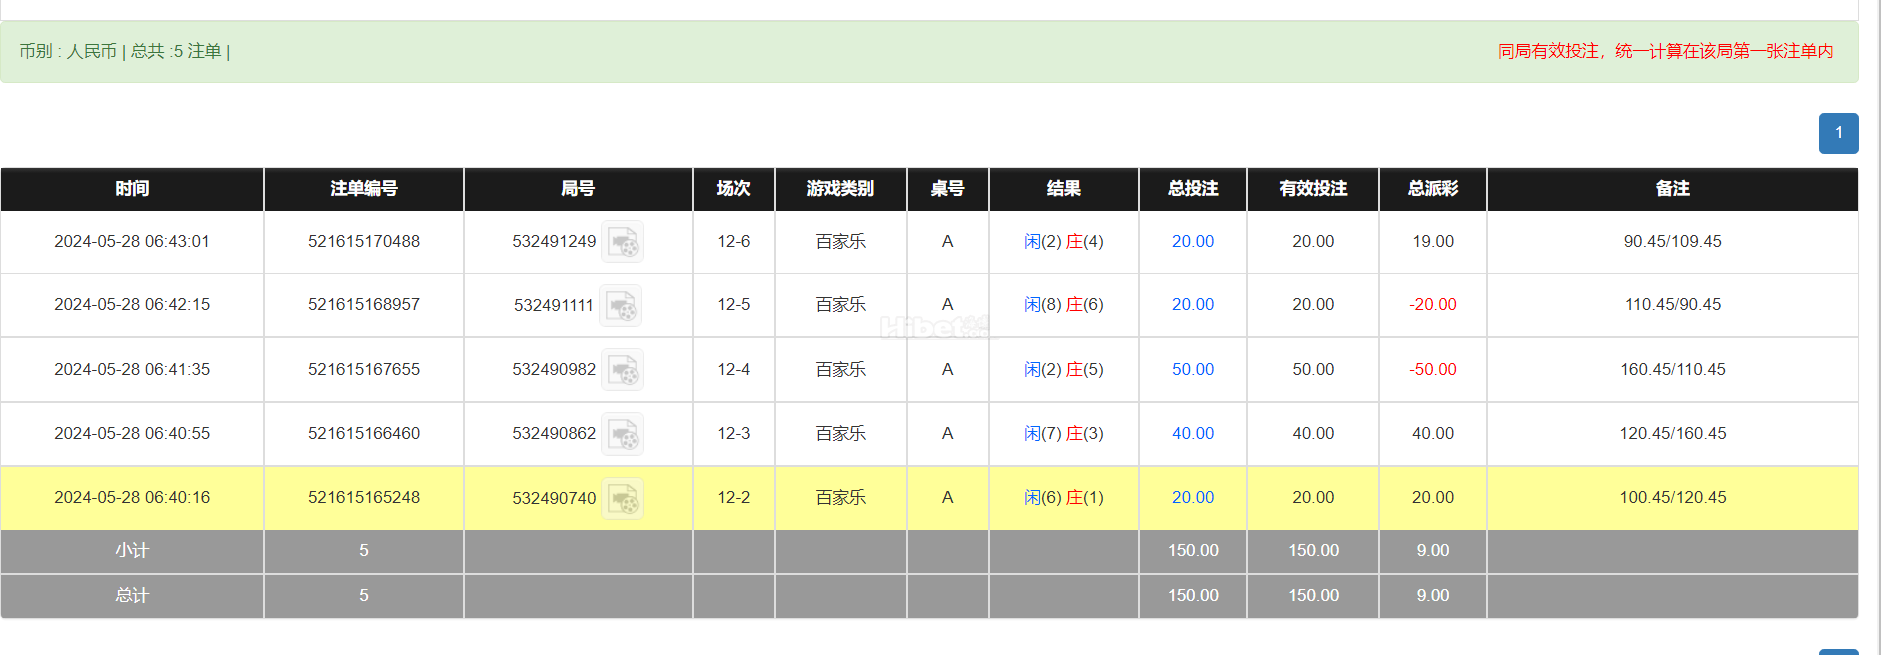The width and height of the screenshot is (1881, 655).
Task: Click the 有效投注 column header
Action: point(1313,189)
